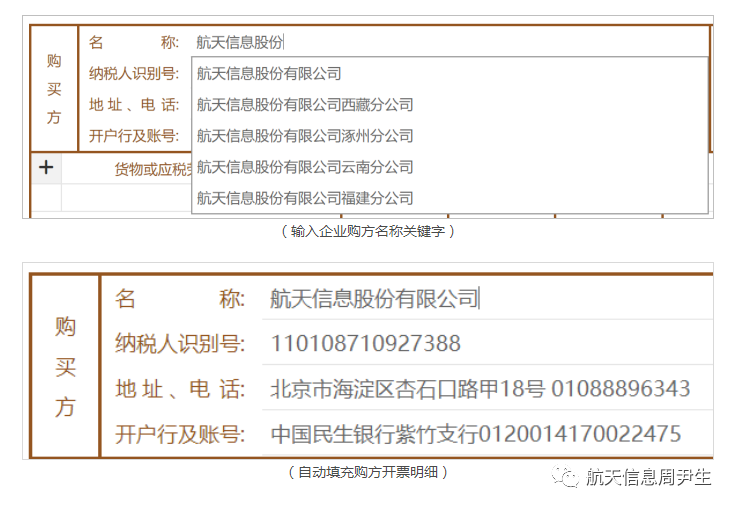Pick 航天信息股份有限公司福建分公司 suggestion
The width and height of the screenshot is (735, 509).
click(450, 198)
